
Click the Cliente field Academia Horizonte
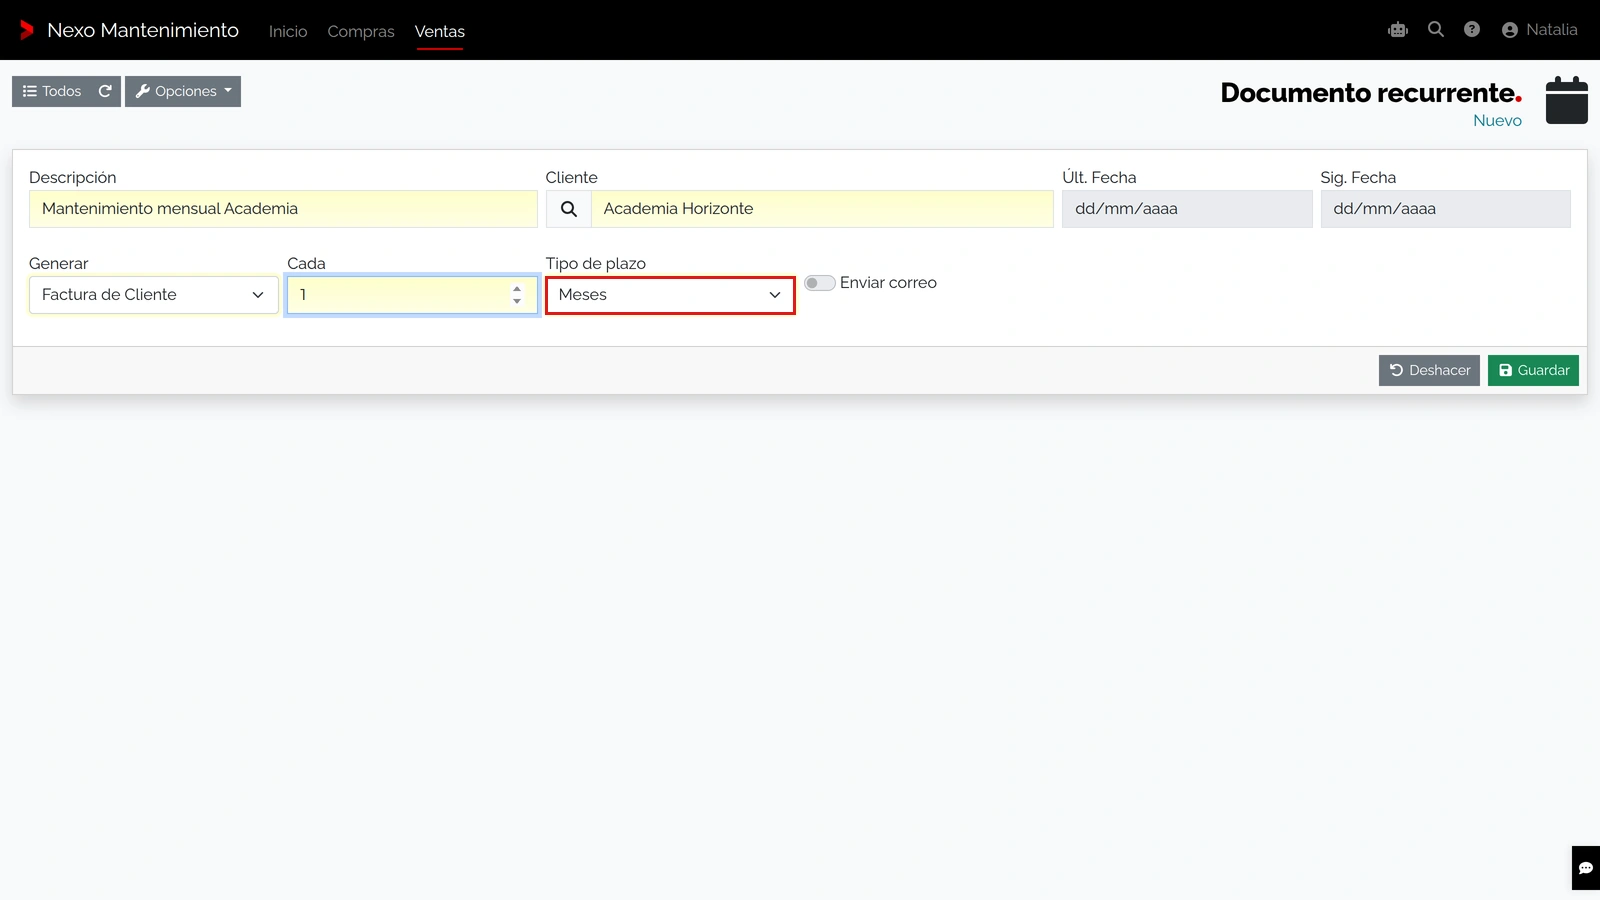point(822,209)
